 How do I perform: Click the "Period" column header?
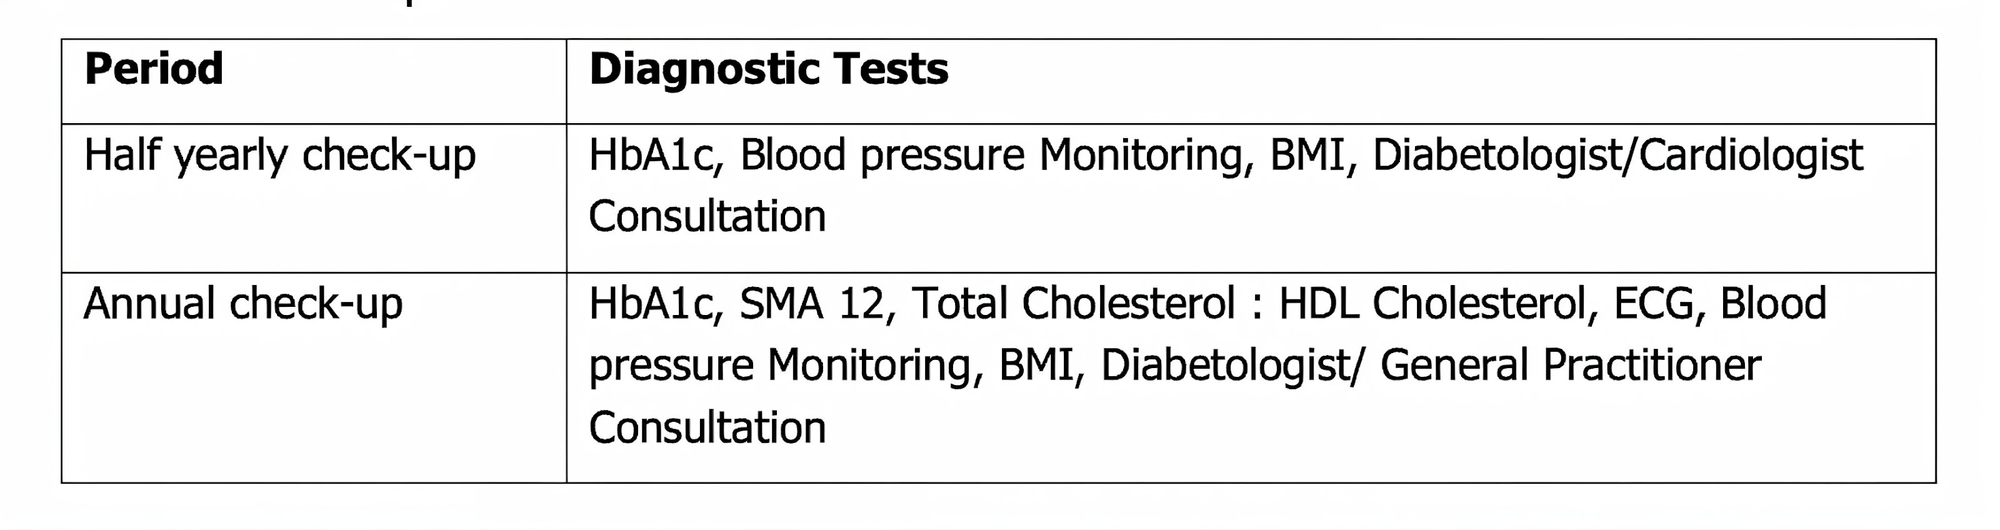pyautogui.click(x=153, y=70)
